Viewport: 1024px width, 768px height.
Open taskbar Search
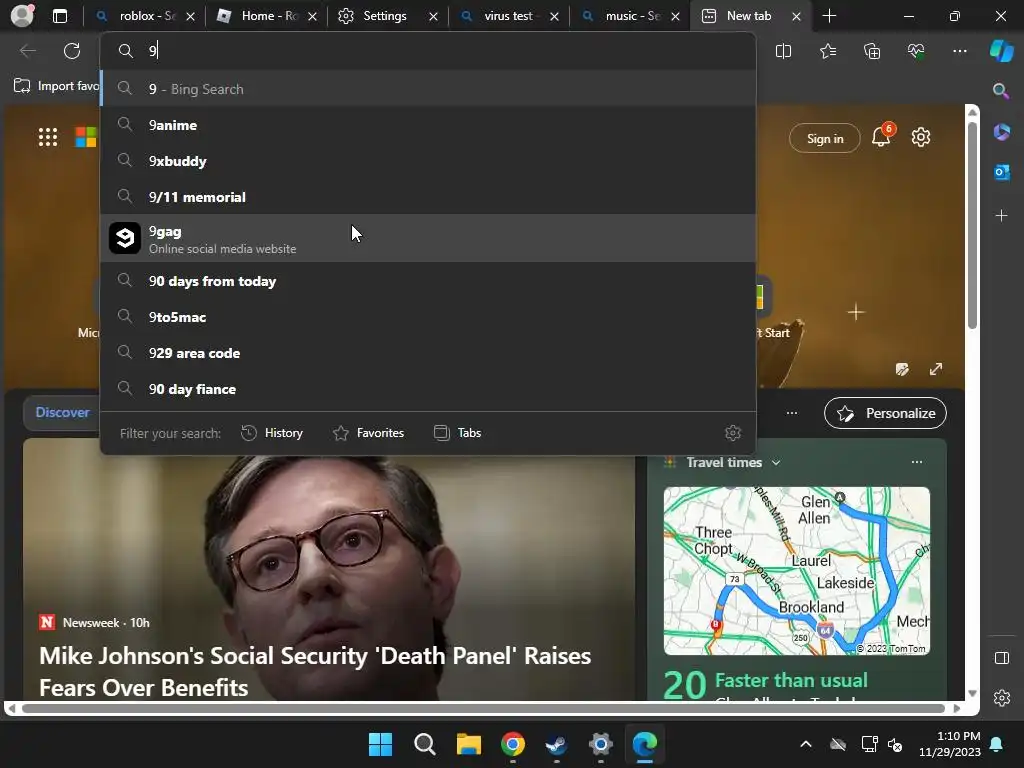coord(424,744)
